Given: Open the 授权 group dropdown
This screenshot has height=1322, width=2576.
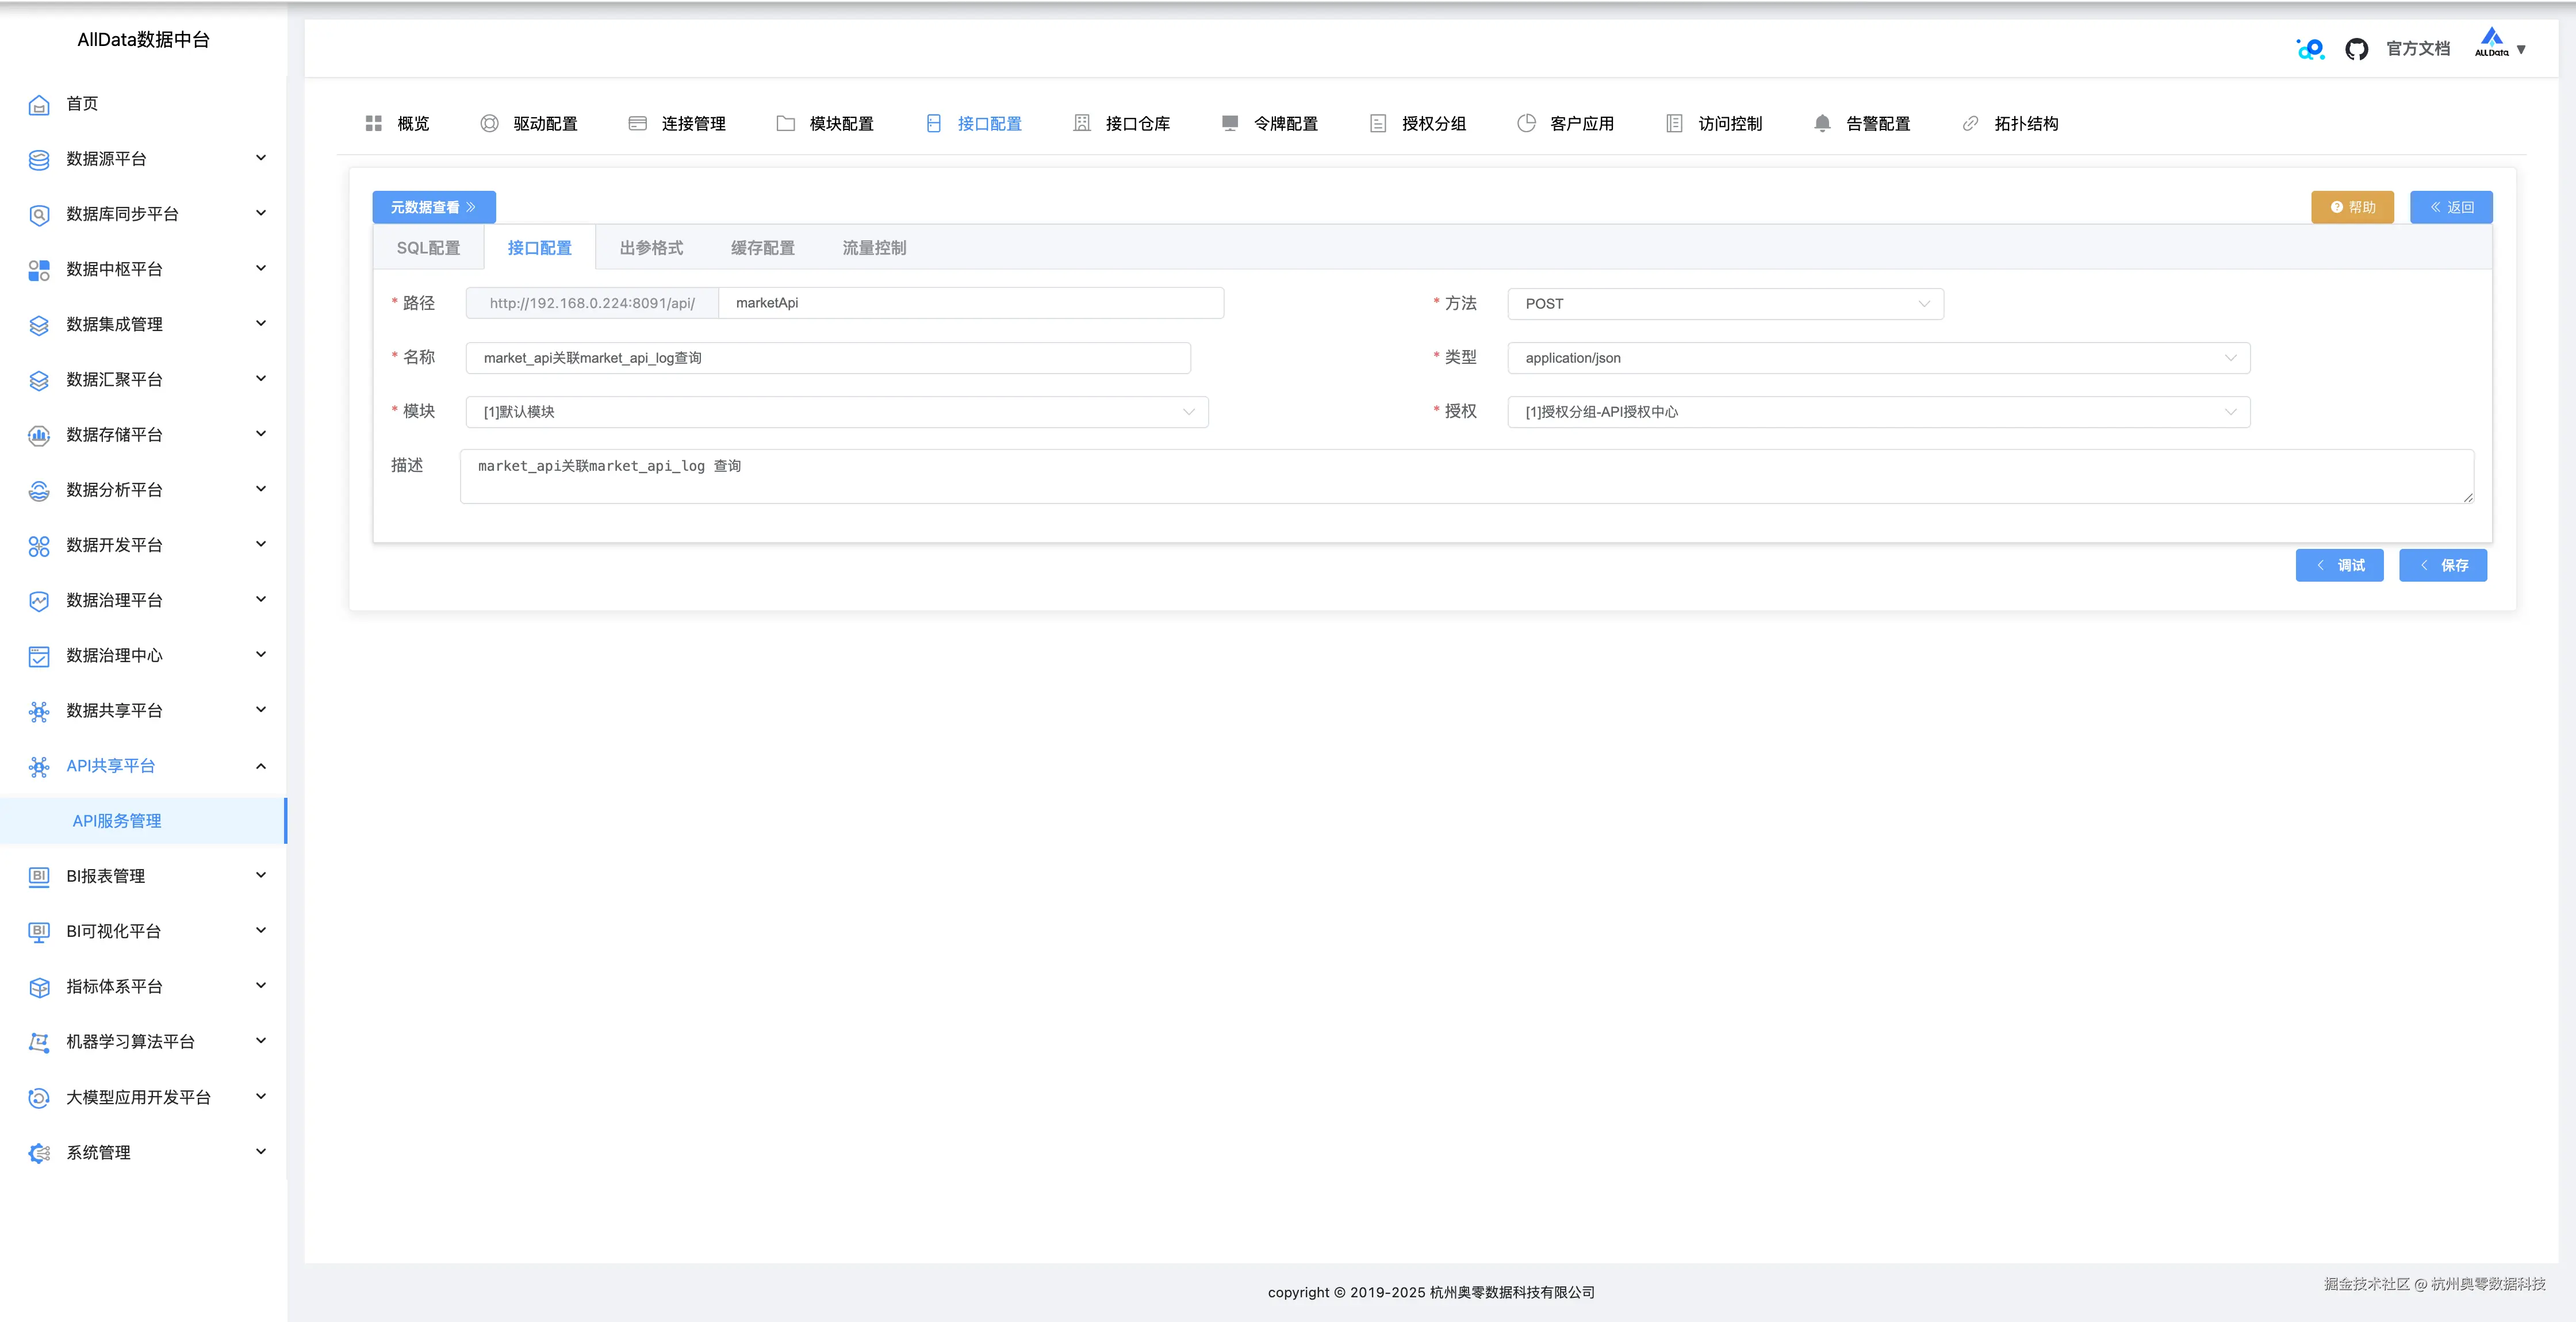Looking at the screenshot, I should tap(1878, 412).
